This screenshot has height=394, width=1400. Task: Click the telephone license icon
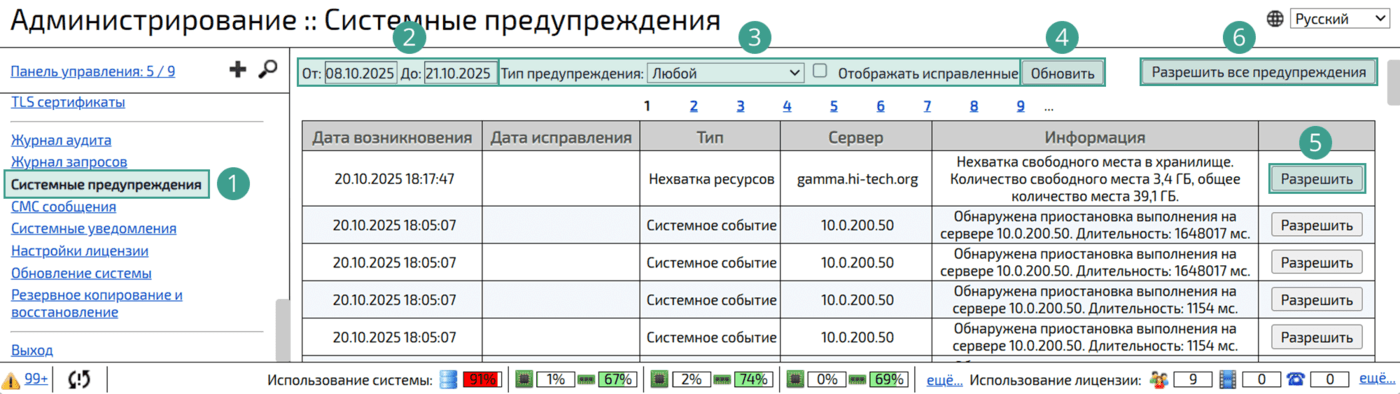[x=1296, y=379]
